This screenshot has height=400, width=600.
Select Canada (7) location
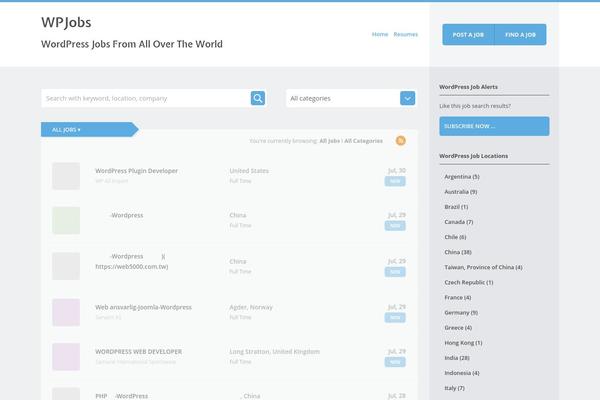click(459, 222)
